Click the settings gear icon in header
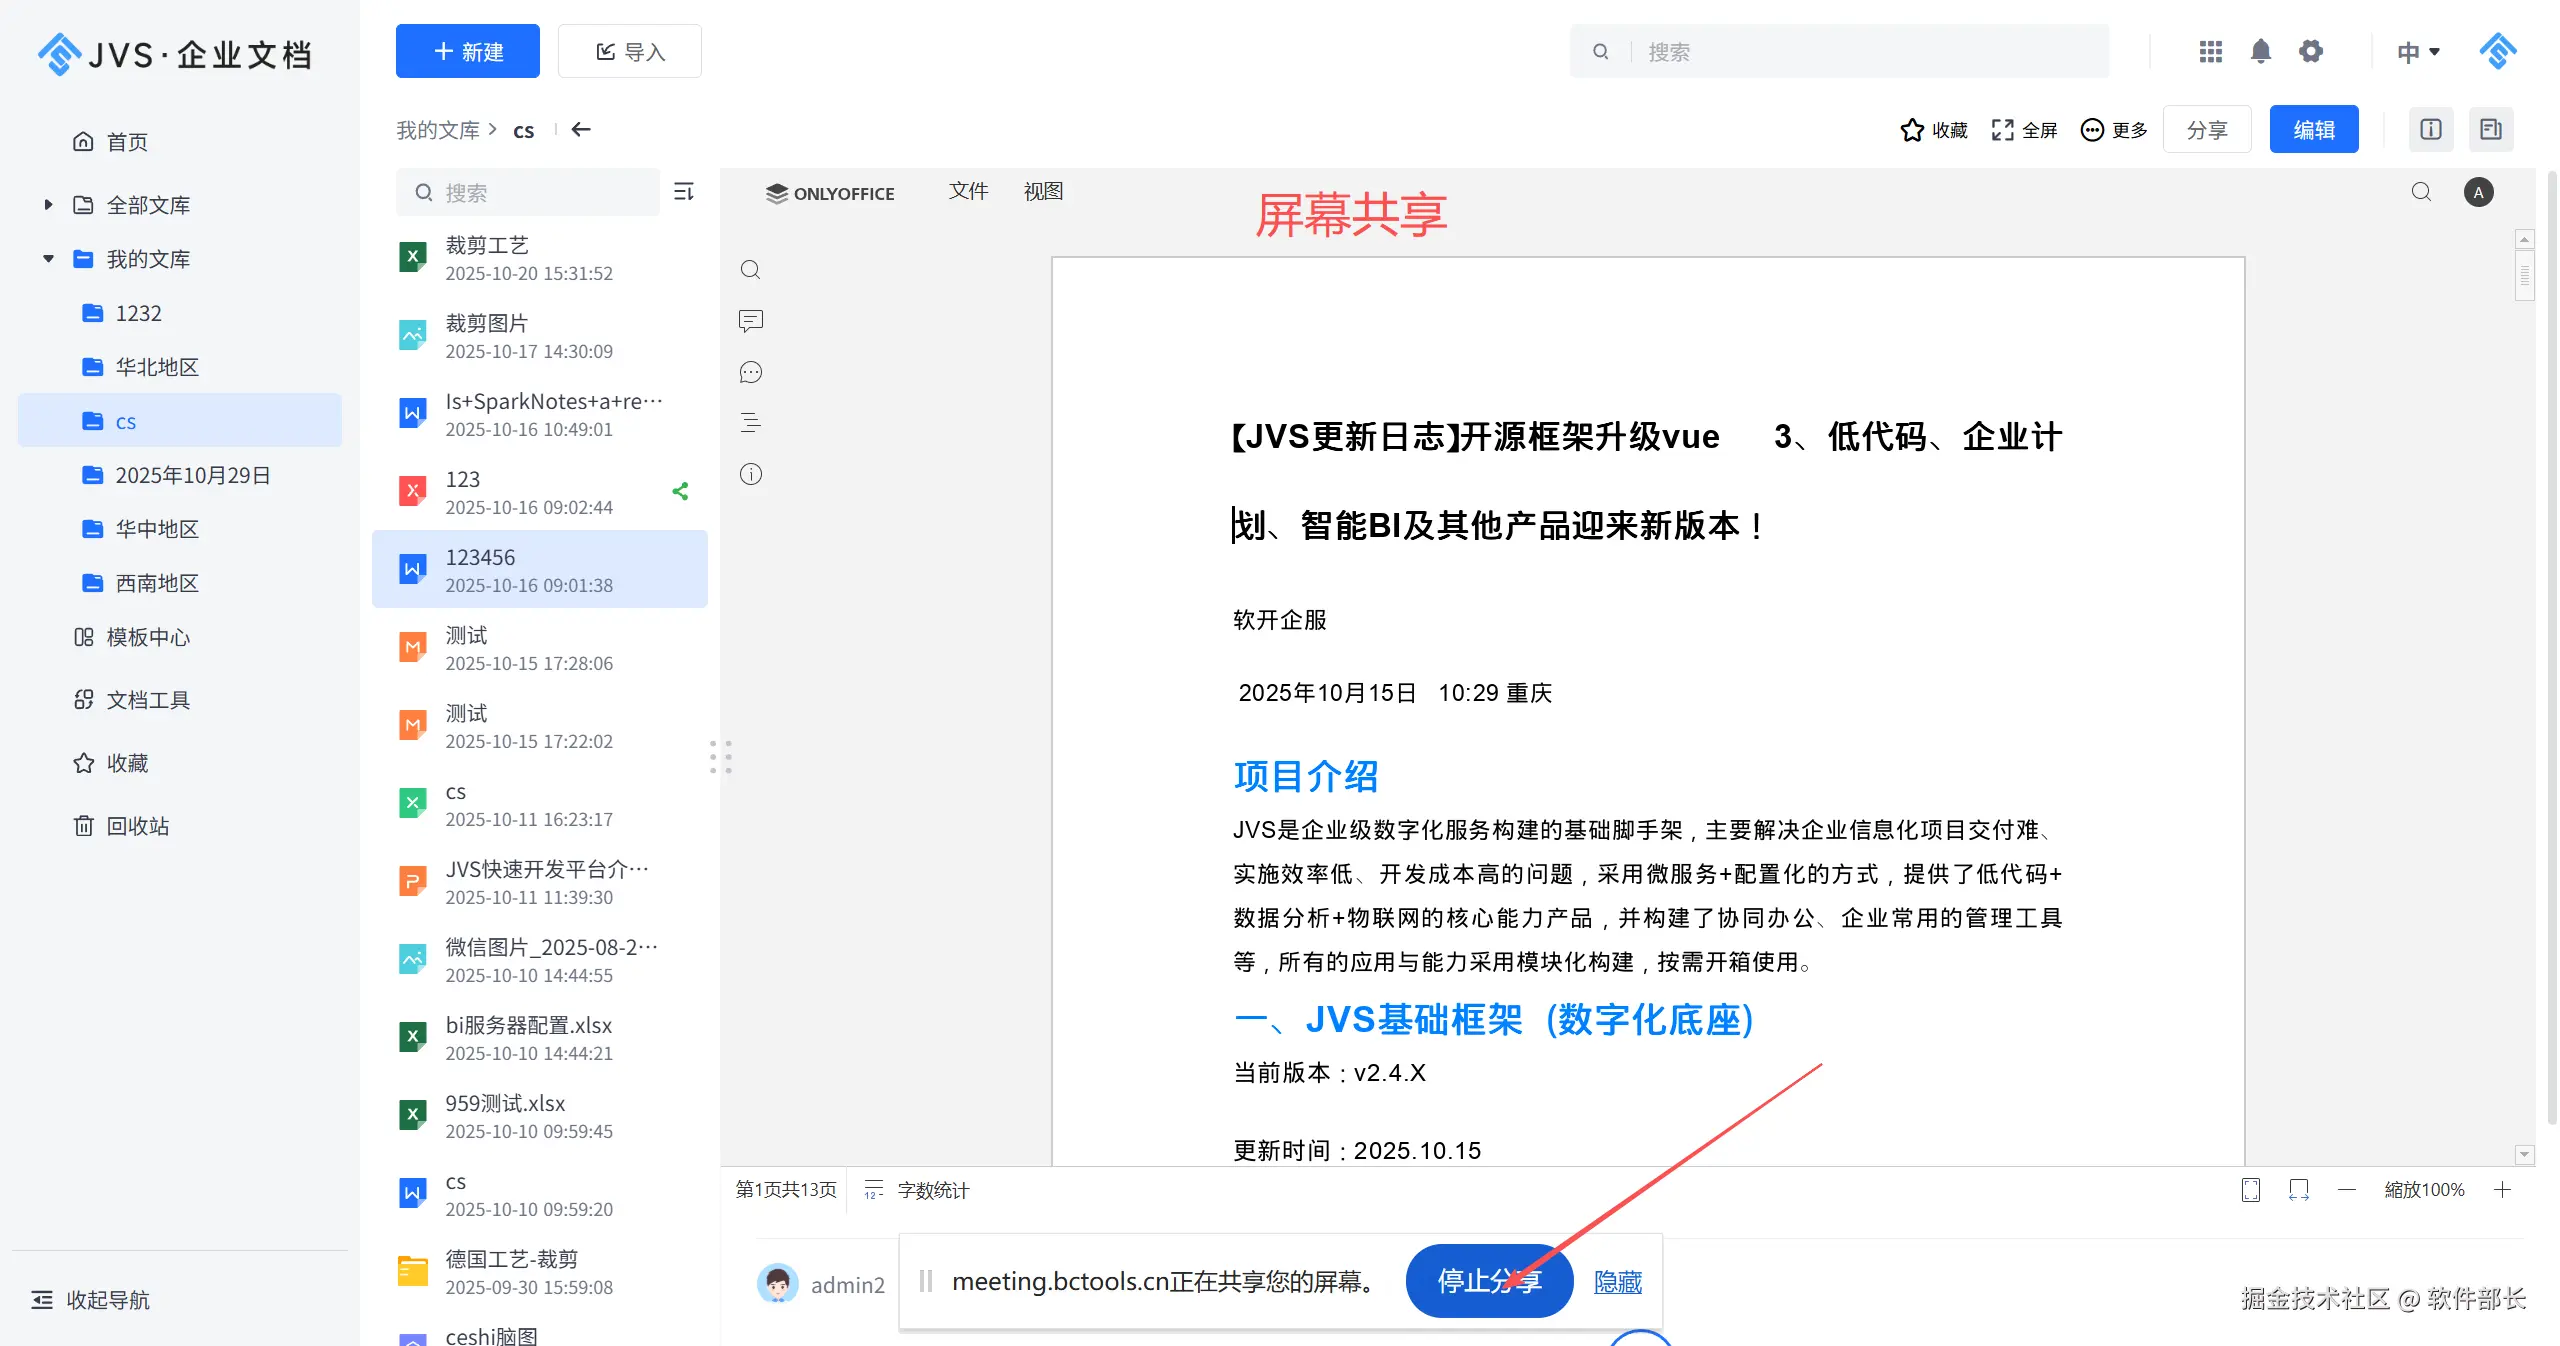Viewport: 2560px width, 1346px height. 2310,51
